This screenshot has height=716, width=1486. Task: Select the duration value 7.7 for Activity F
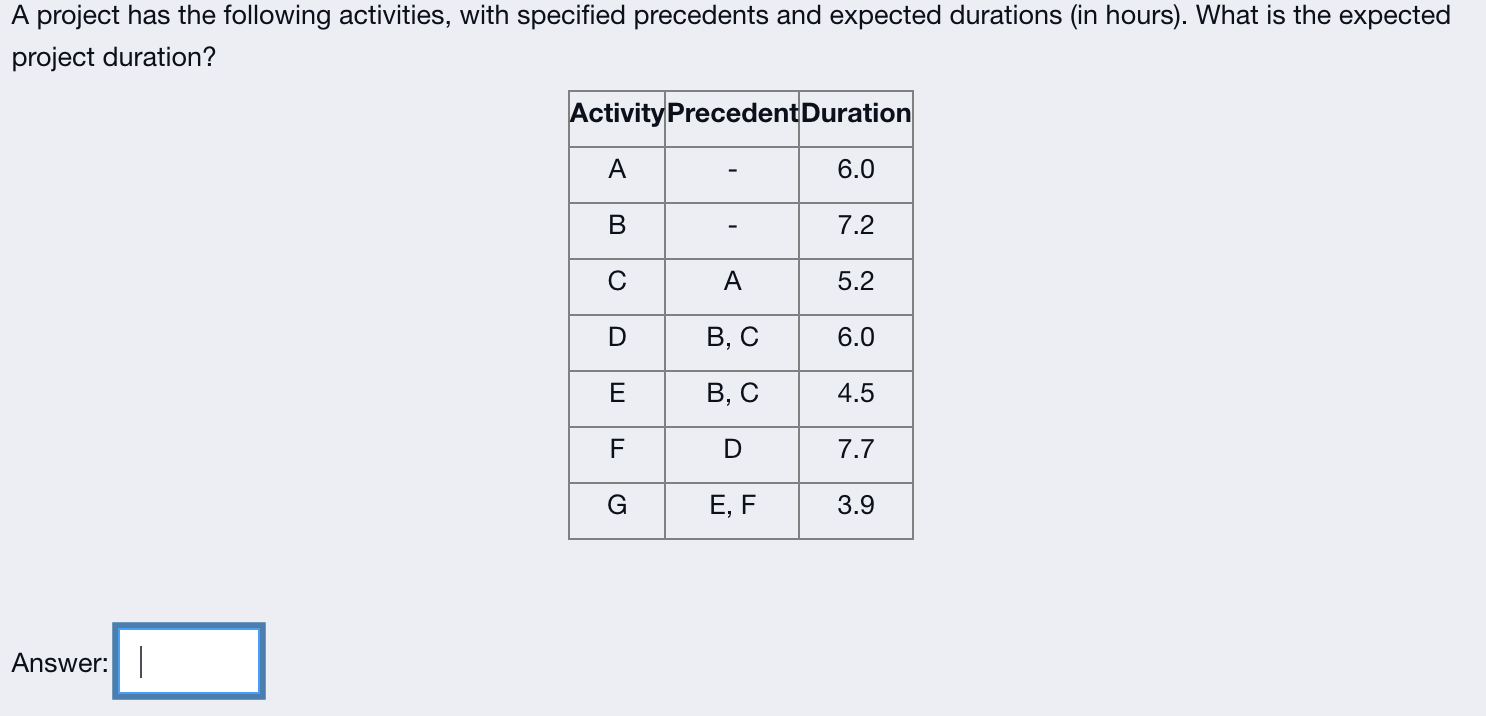(855, 450)
